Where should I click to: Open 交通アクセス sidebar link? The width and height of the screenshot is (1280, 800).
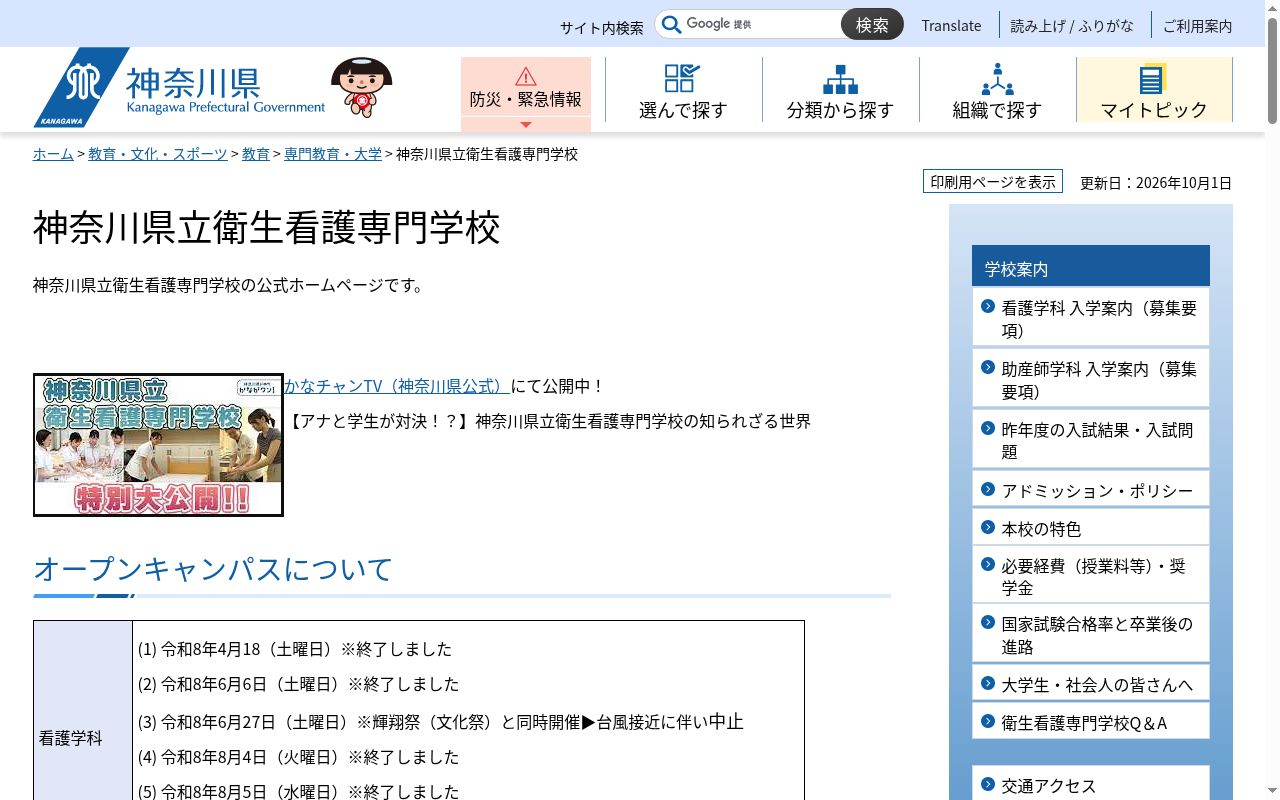tap(1091, 785)
